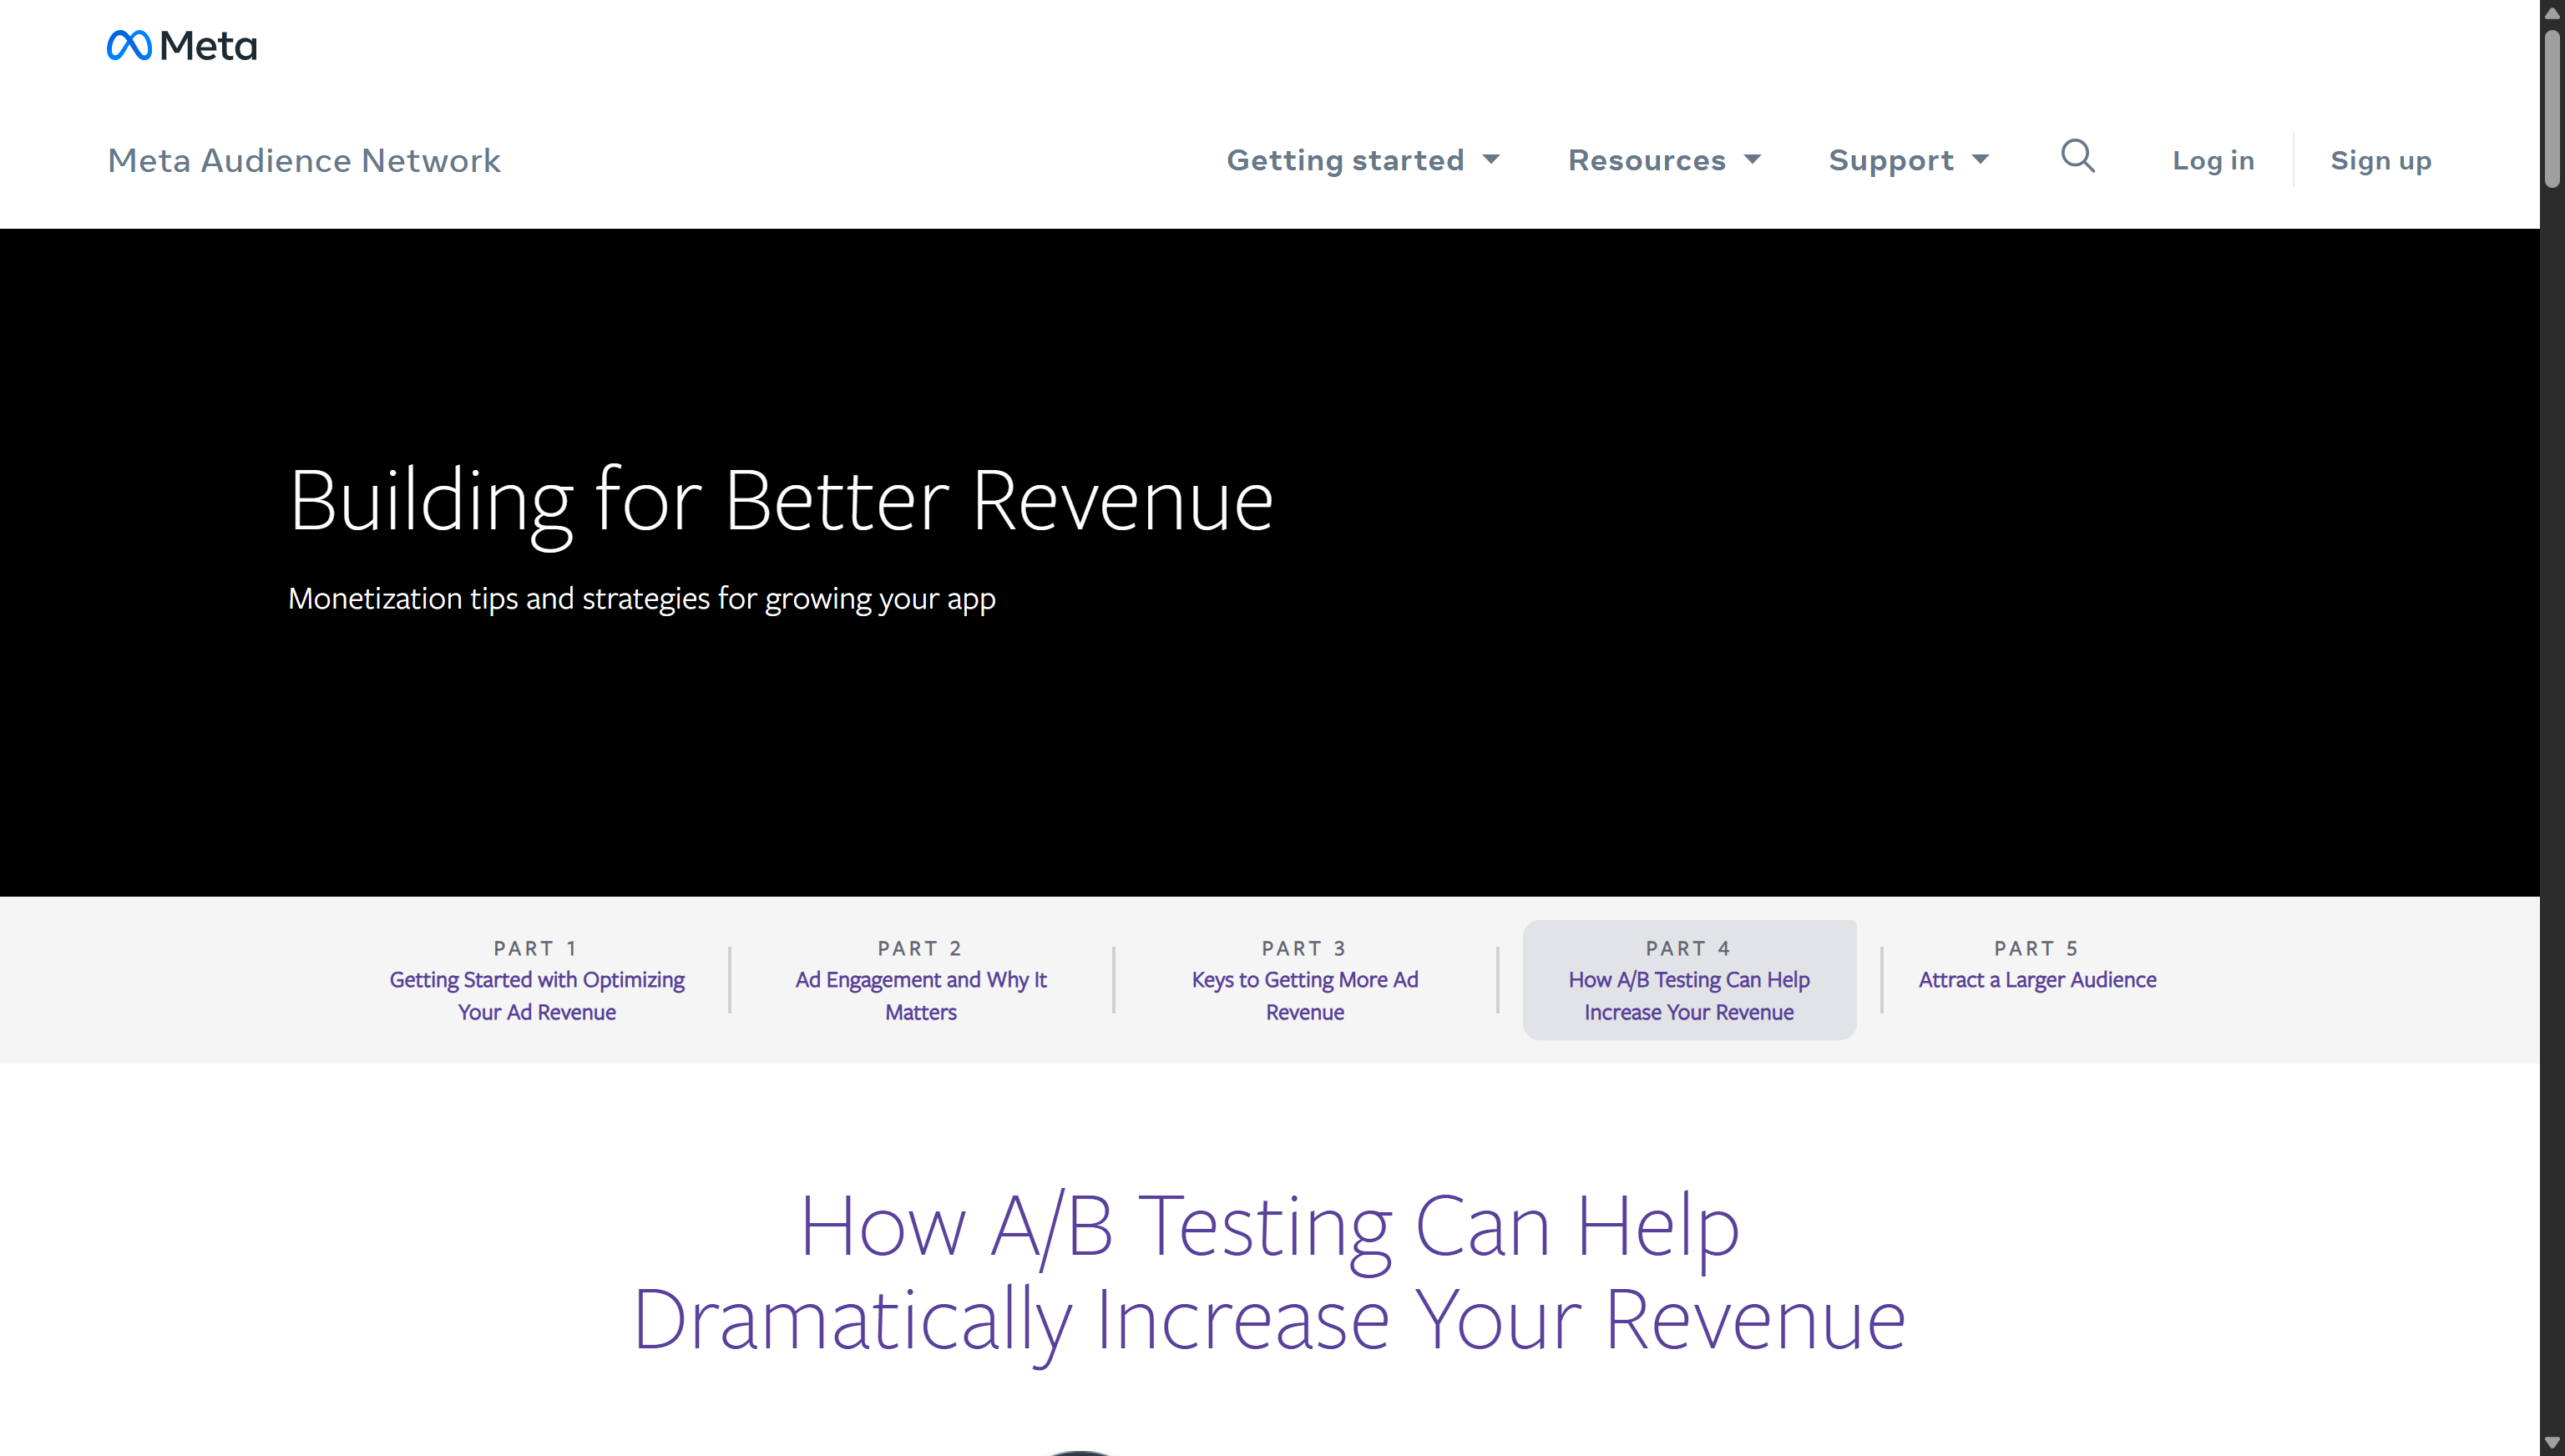Click the scrollbar down arrow
This screenshot has height=1456, width=2565.
pyautogui.click(x=2552, y=1442)
